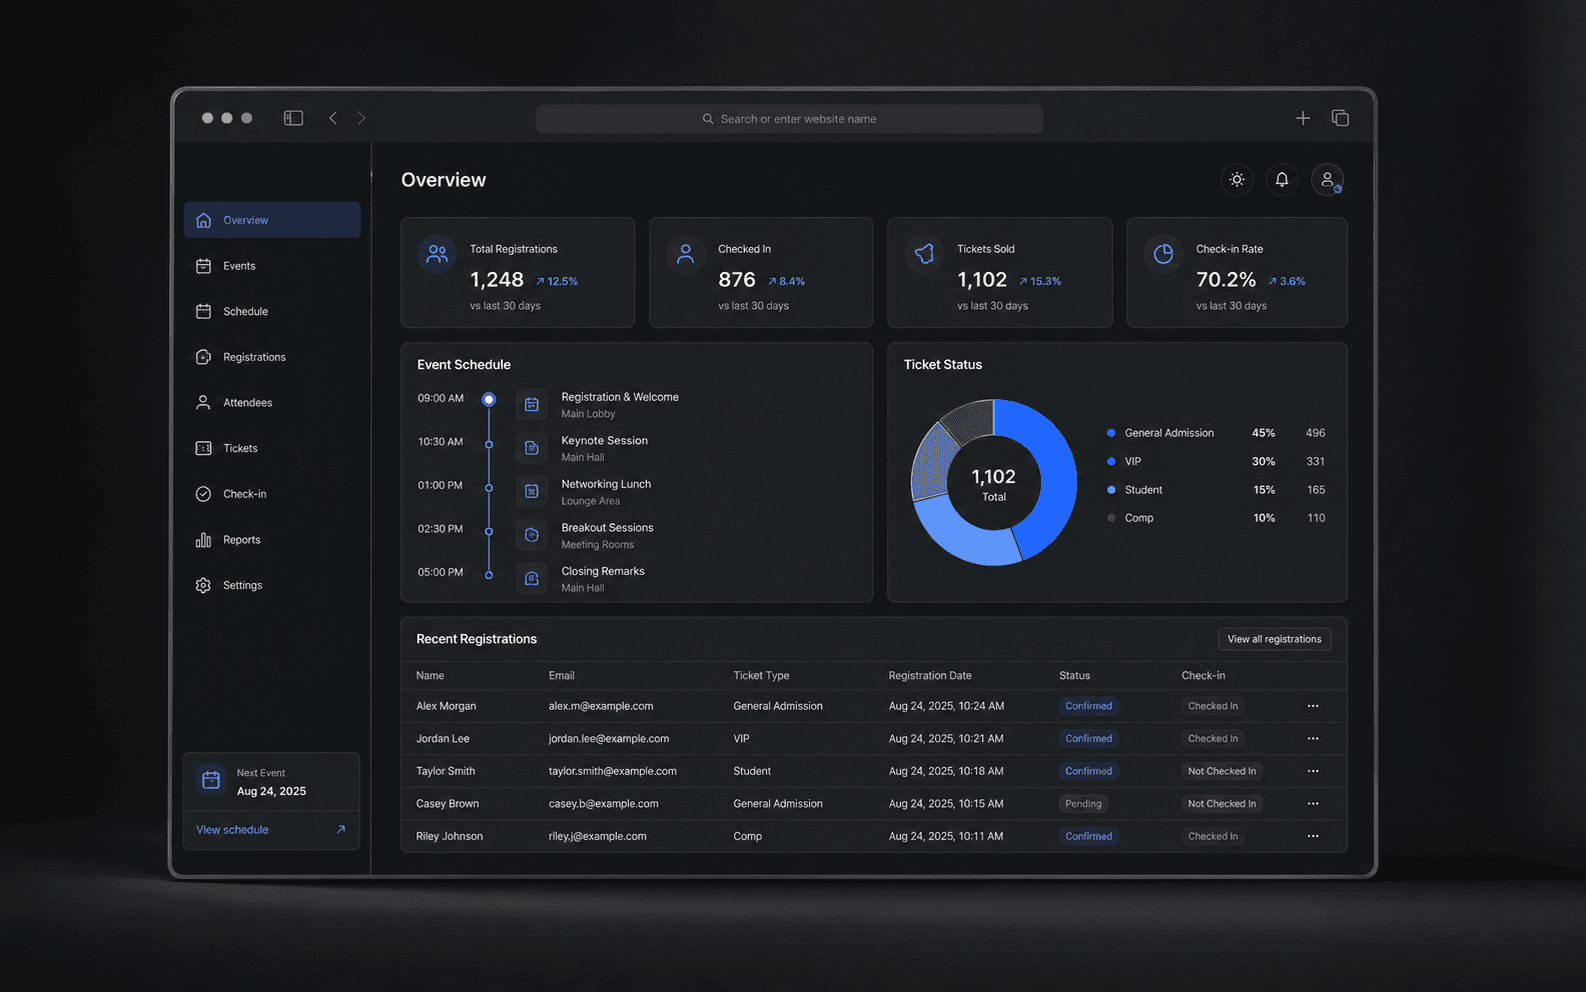Click the browser address search field

pyautogui.click(x=789, y=119)
